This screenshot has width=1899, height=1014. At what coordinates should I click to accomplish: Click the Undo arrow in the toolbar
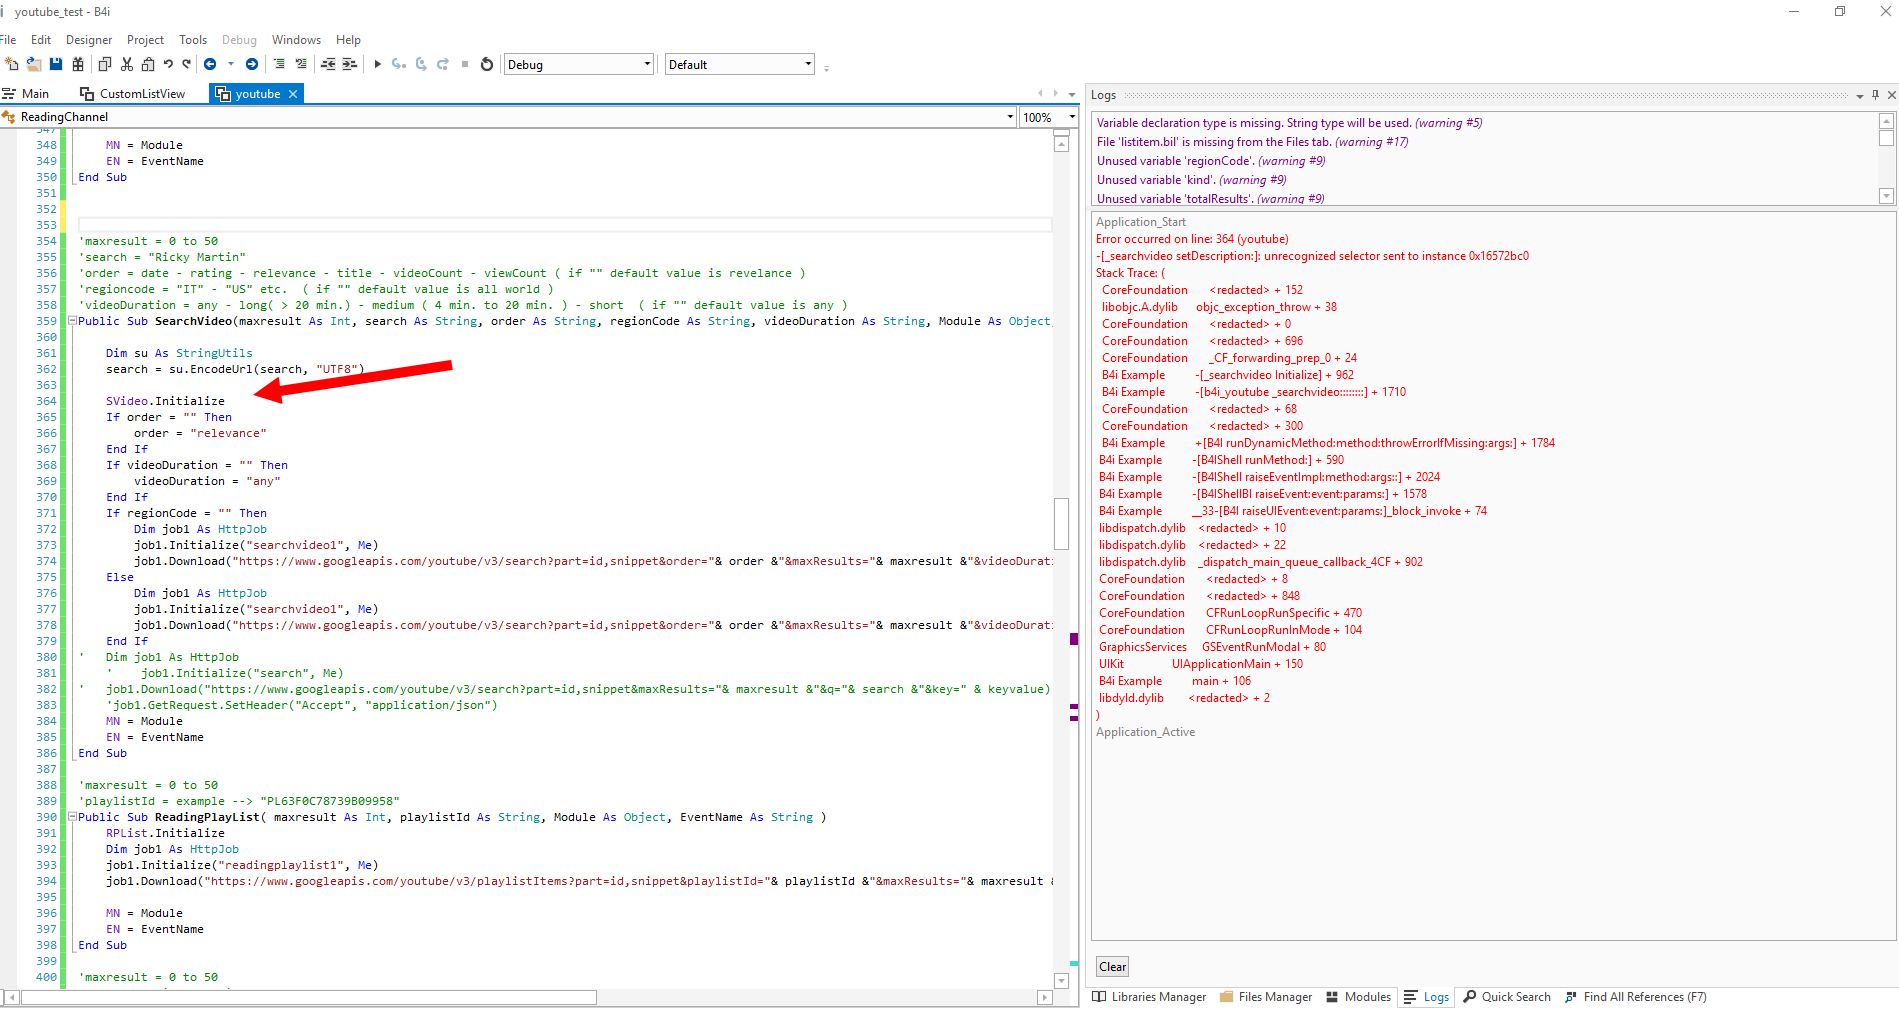pyautogui.click(x=168, y=64)
